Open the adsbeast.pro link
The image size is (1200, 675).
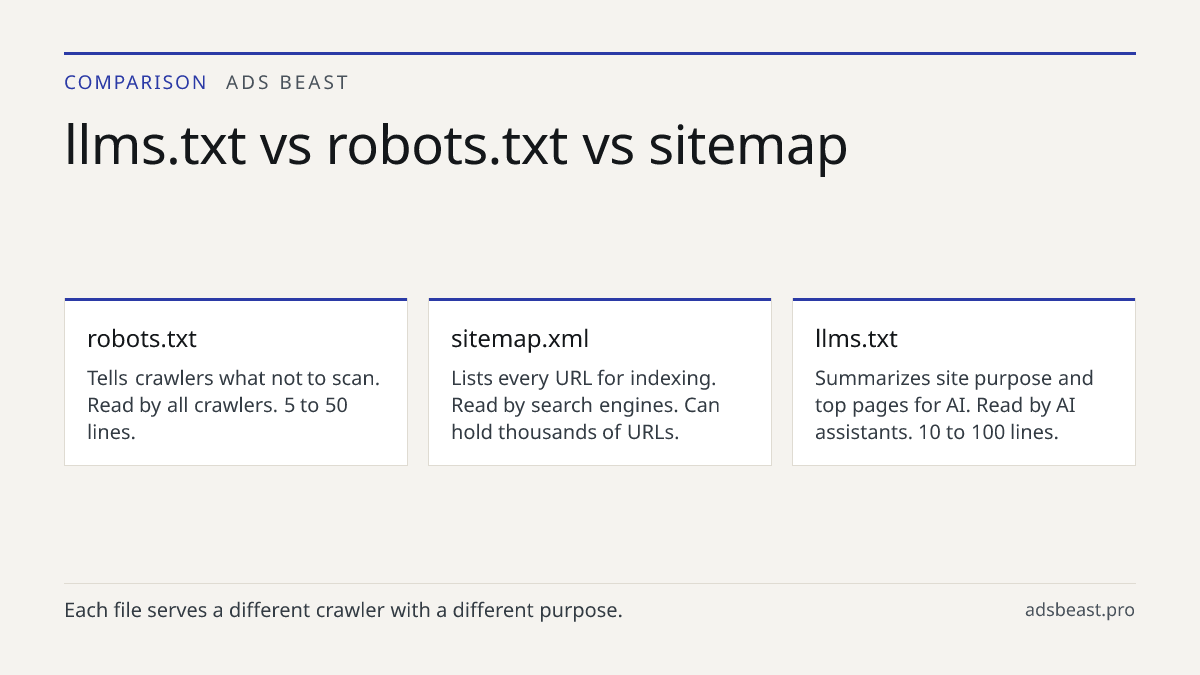tap(1080, 610)
